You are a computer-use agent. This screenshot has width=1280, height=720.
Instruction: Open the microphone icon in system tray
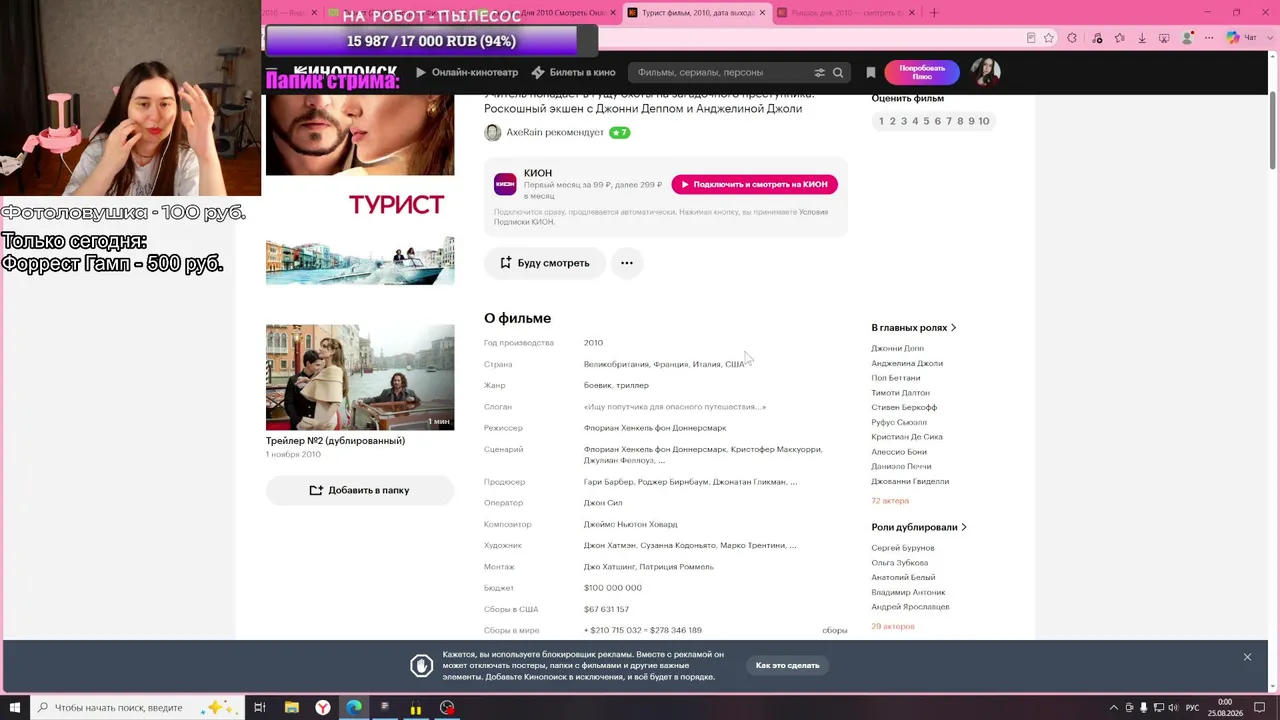[1144, 708]
